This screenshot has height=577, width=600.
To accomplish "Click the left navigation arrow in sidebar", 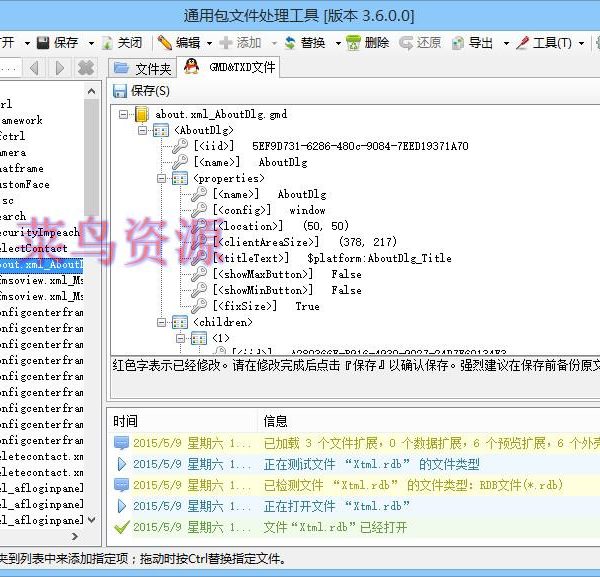I will point(34,68).
